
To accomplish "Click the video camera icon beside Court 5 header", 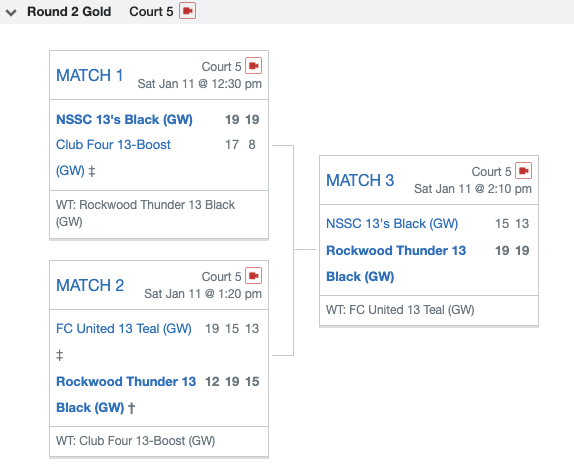I will coord(187,11).
